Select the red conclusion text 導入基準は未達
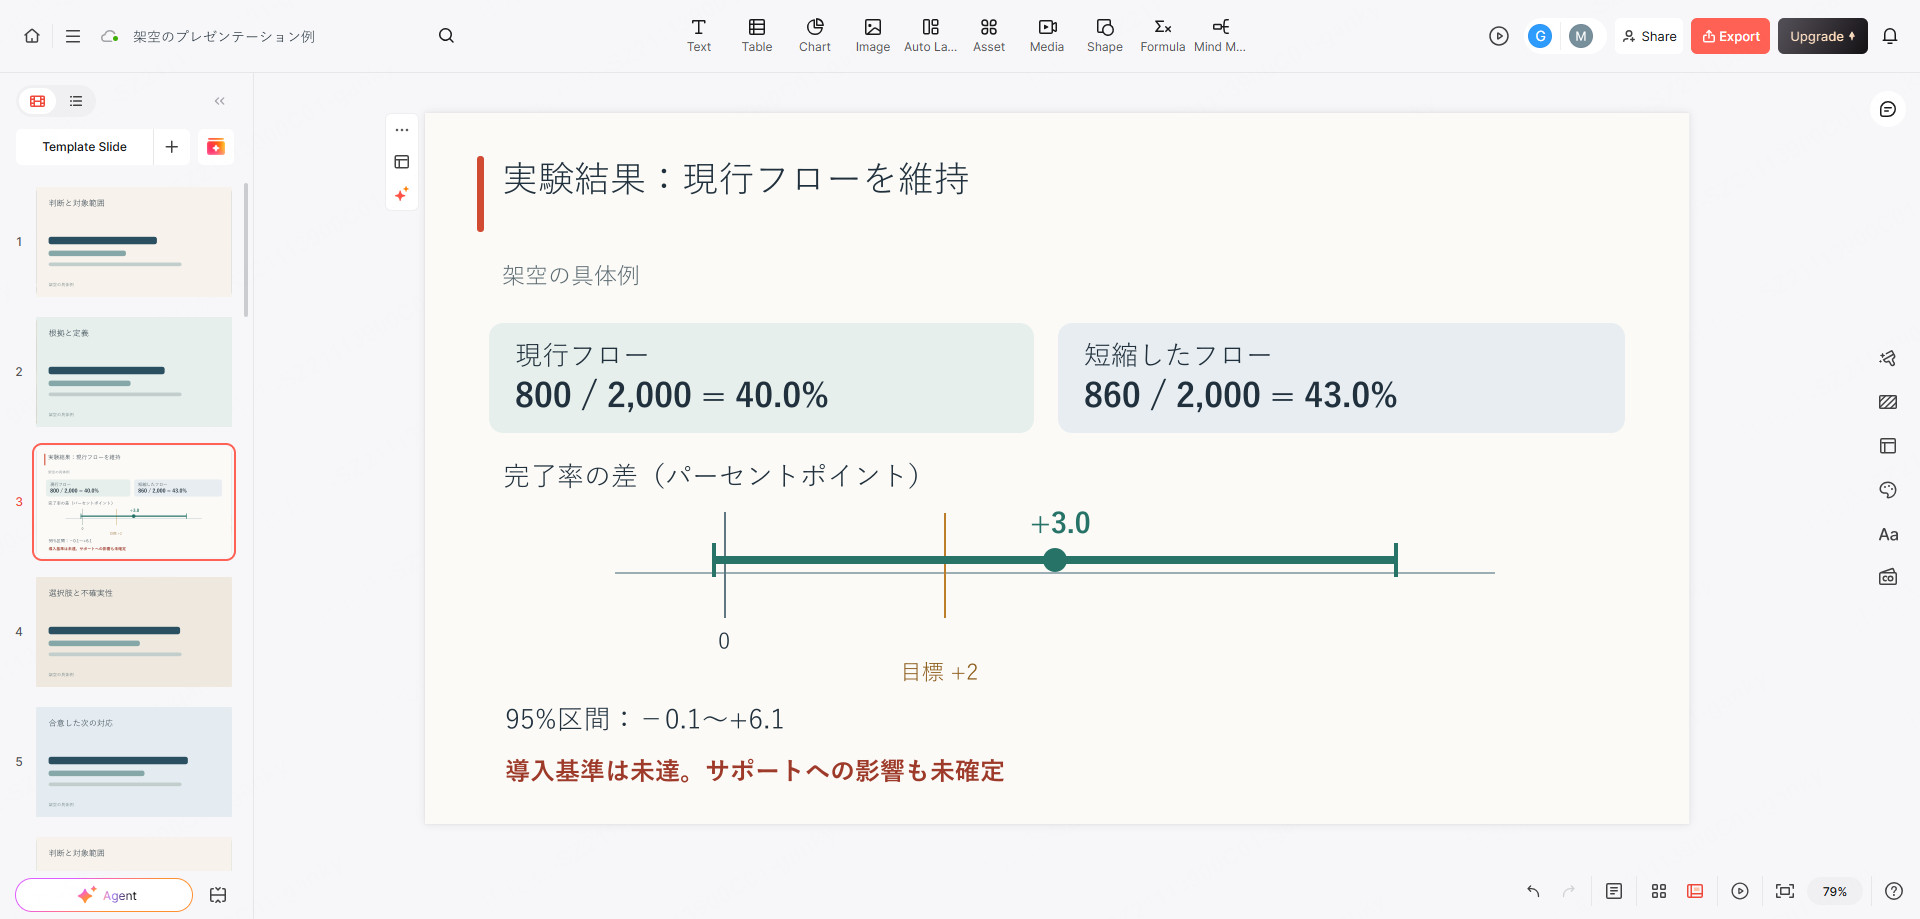This screenshot has width=1920, height=919. (755, 771)
